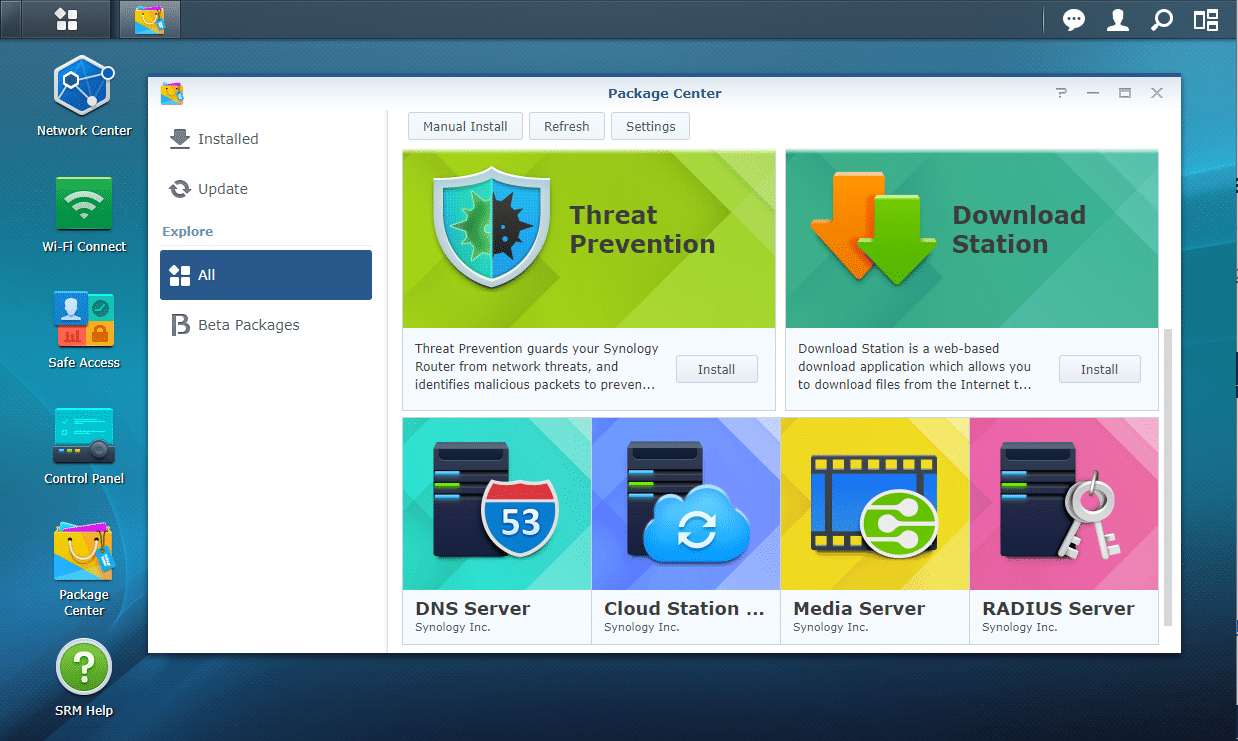Screen dimensions: 1238x741
Task: Open the DNS Server package tile
Action: [x=497, y=530]
